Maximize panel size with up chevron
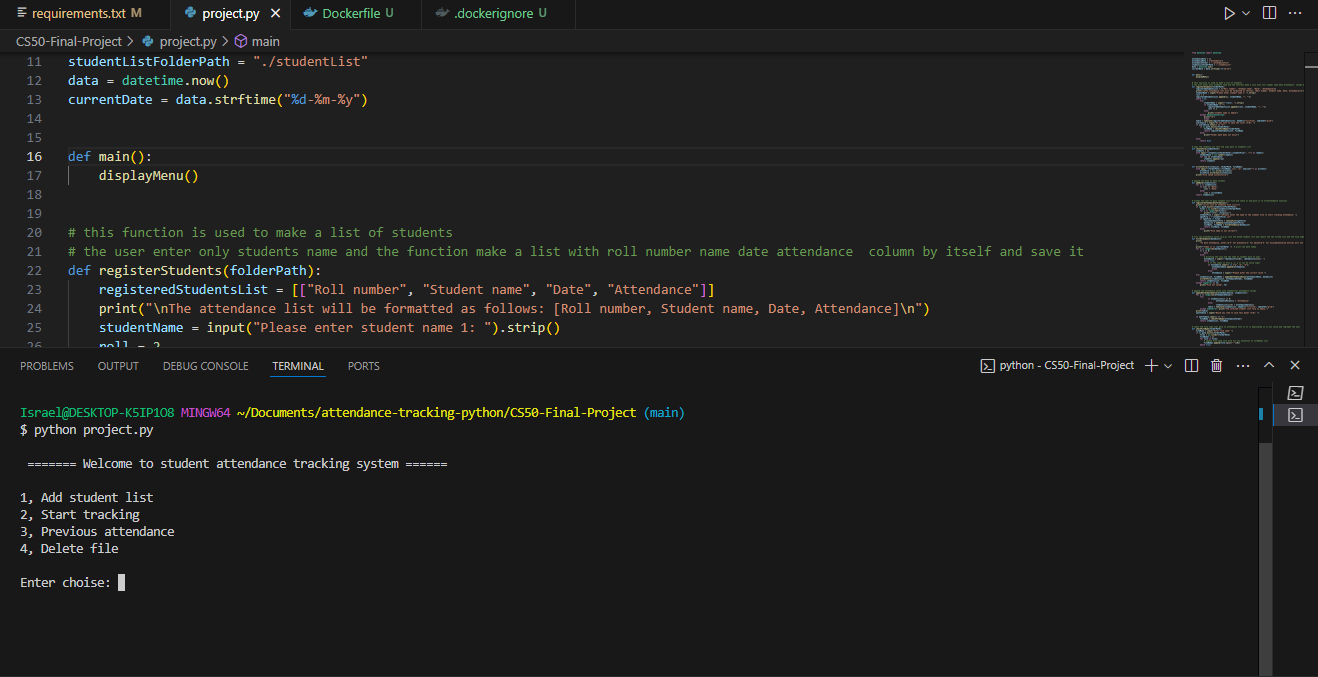Image resolution: width=1318 pixels, height=677 pixels. click(x=1269, y=366)
